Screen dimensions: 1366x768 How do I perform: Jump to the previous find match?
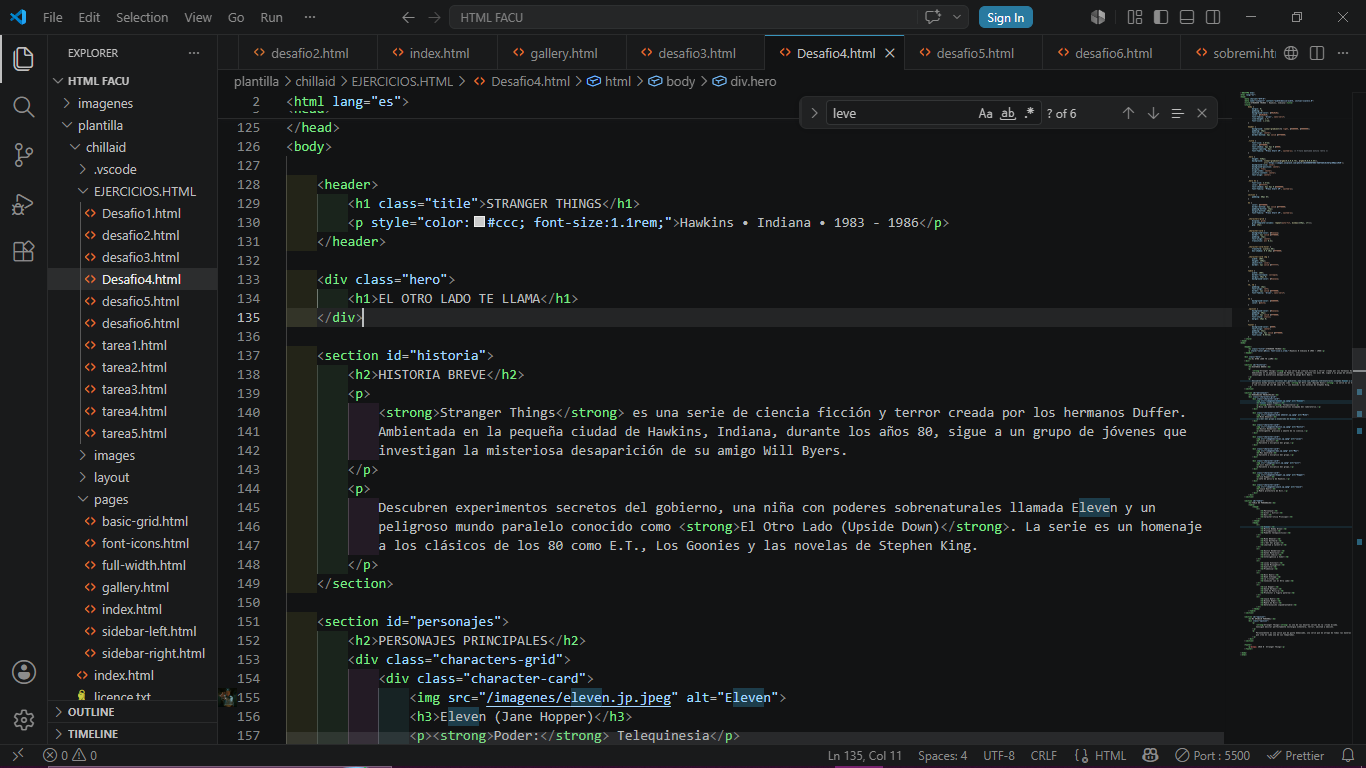pos(1128,113)
